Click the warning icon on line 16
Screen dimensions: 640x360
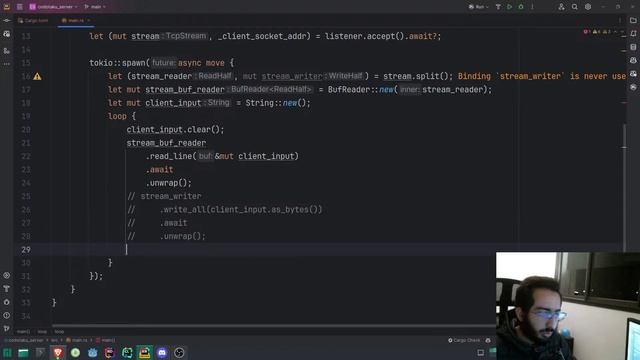tap(37, 76)
